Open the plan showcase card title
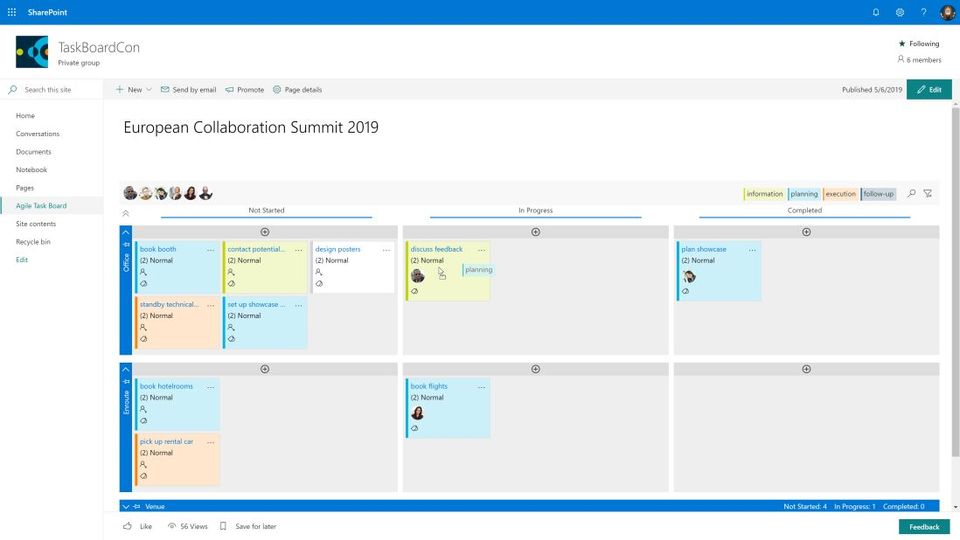Image resolution: width=960 pixels, height=540 pixels. (x=704, y=249)
